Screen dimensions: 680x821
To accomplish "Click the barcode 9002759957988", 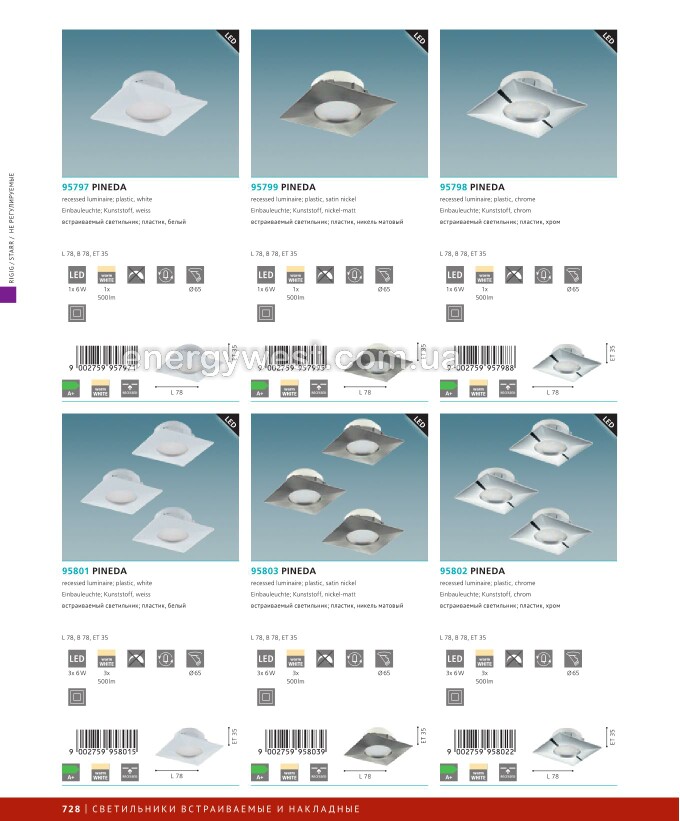I will pos(484,359).
